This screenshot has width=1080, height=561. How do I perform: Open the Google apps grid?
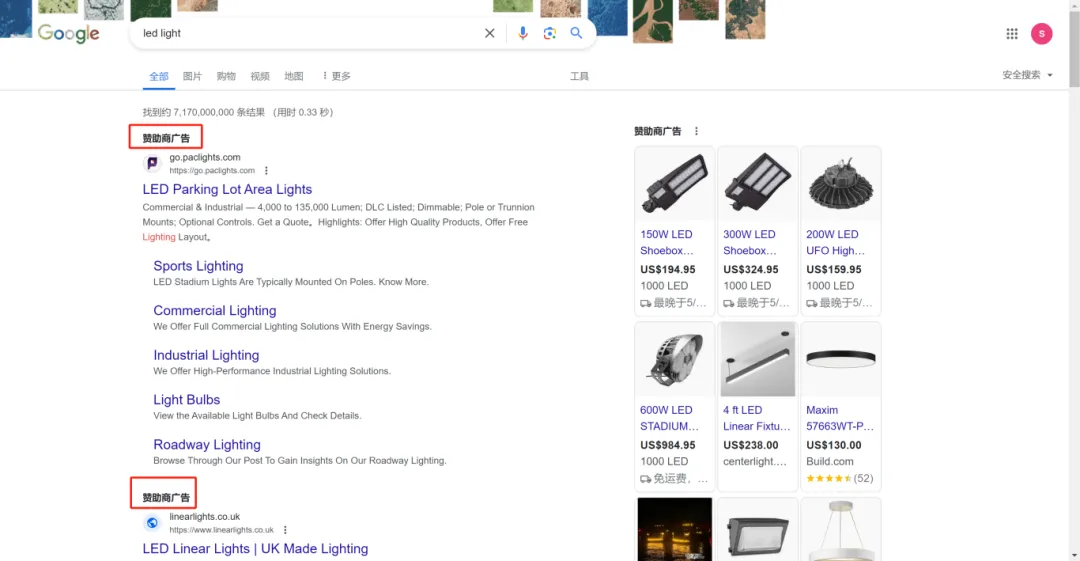(x=1012, y=34)
